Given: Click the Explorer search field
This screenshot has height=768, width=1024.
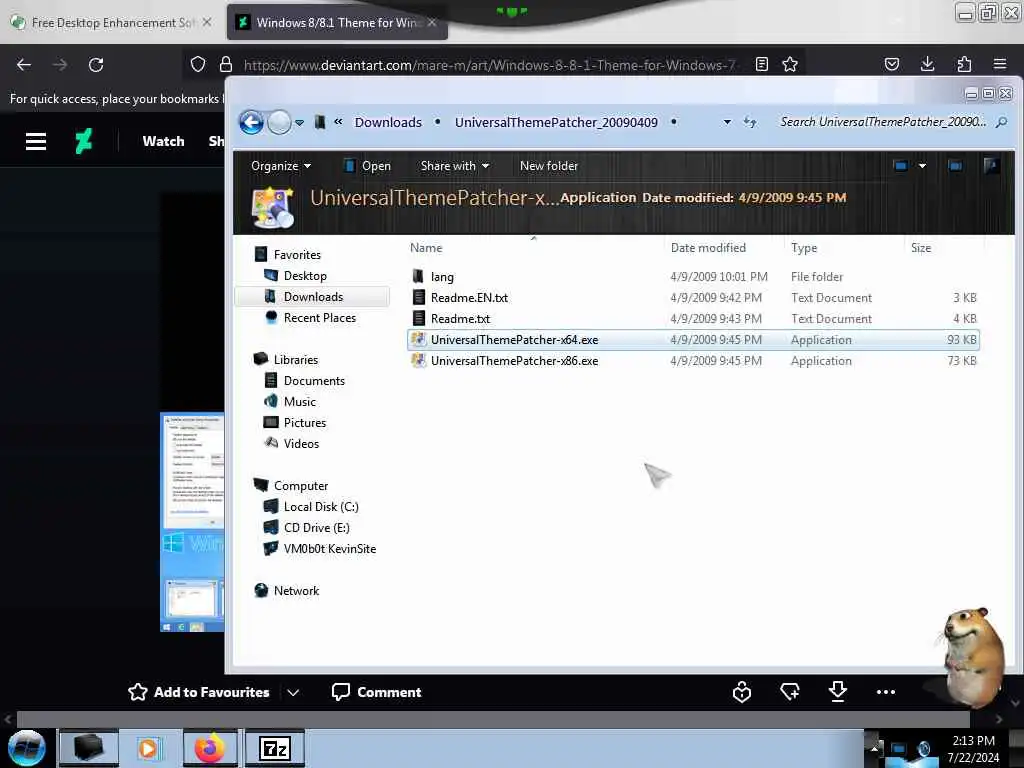Looking at the screenshot, I should [883, 122].
